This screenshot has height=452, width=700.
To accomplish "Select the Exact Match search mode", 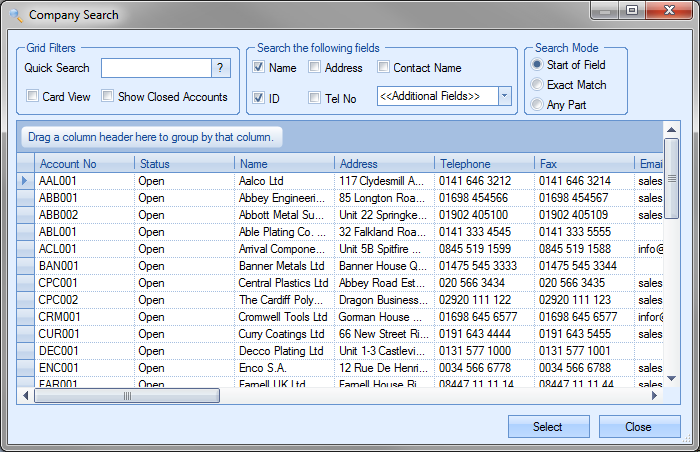I will click(538, 85).
